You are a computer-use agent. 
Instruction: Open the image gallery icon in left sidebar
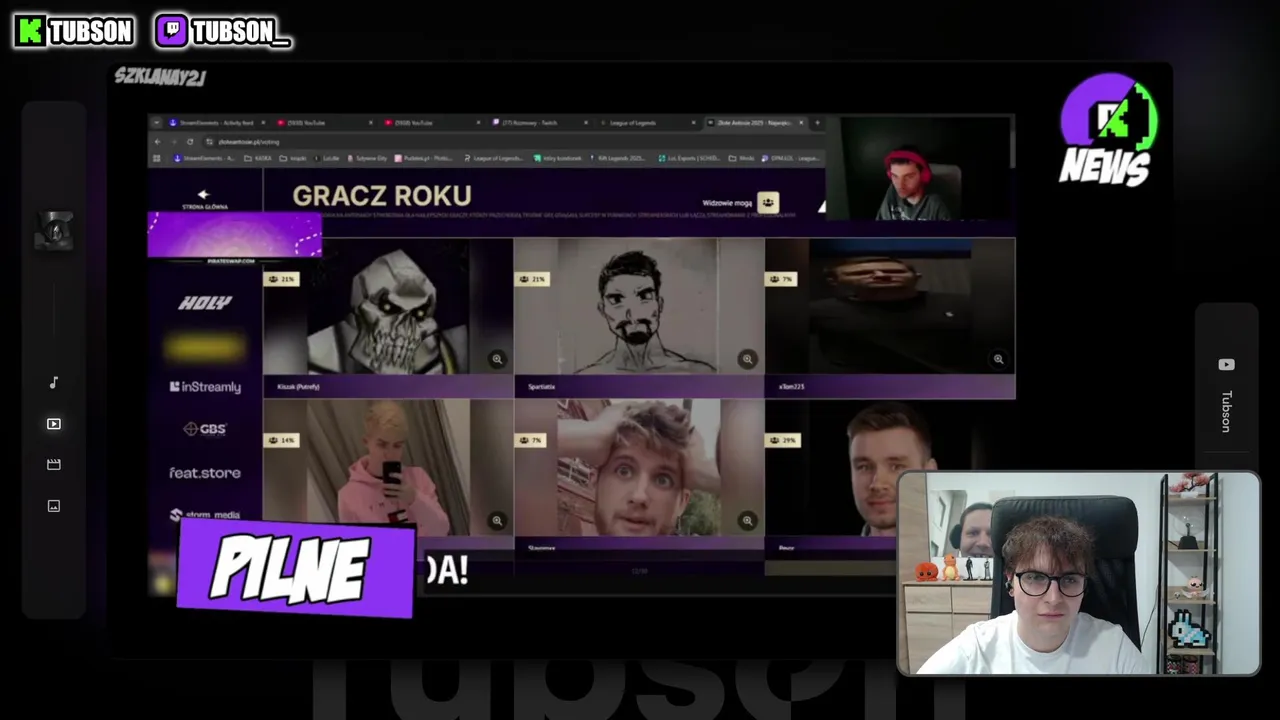point(54,506)
